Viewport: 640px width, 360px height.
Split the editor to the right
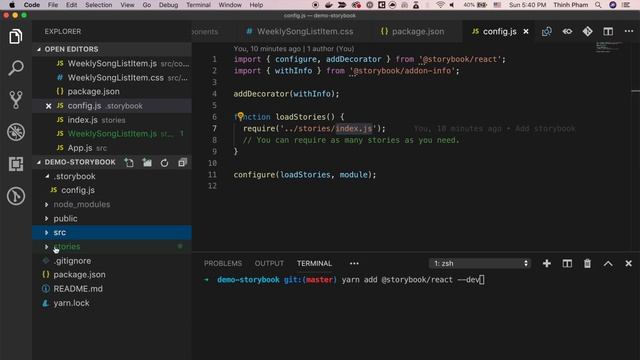click(608, 31)
